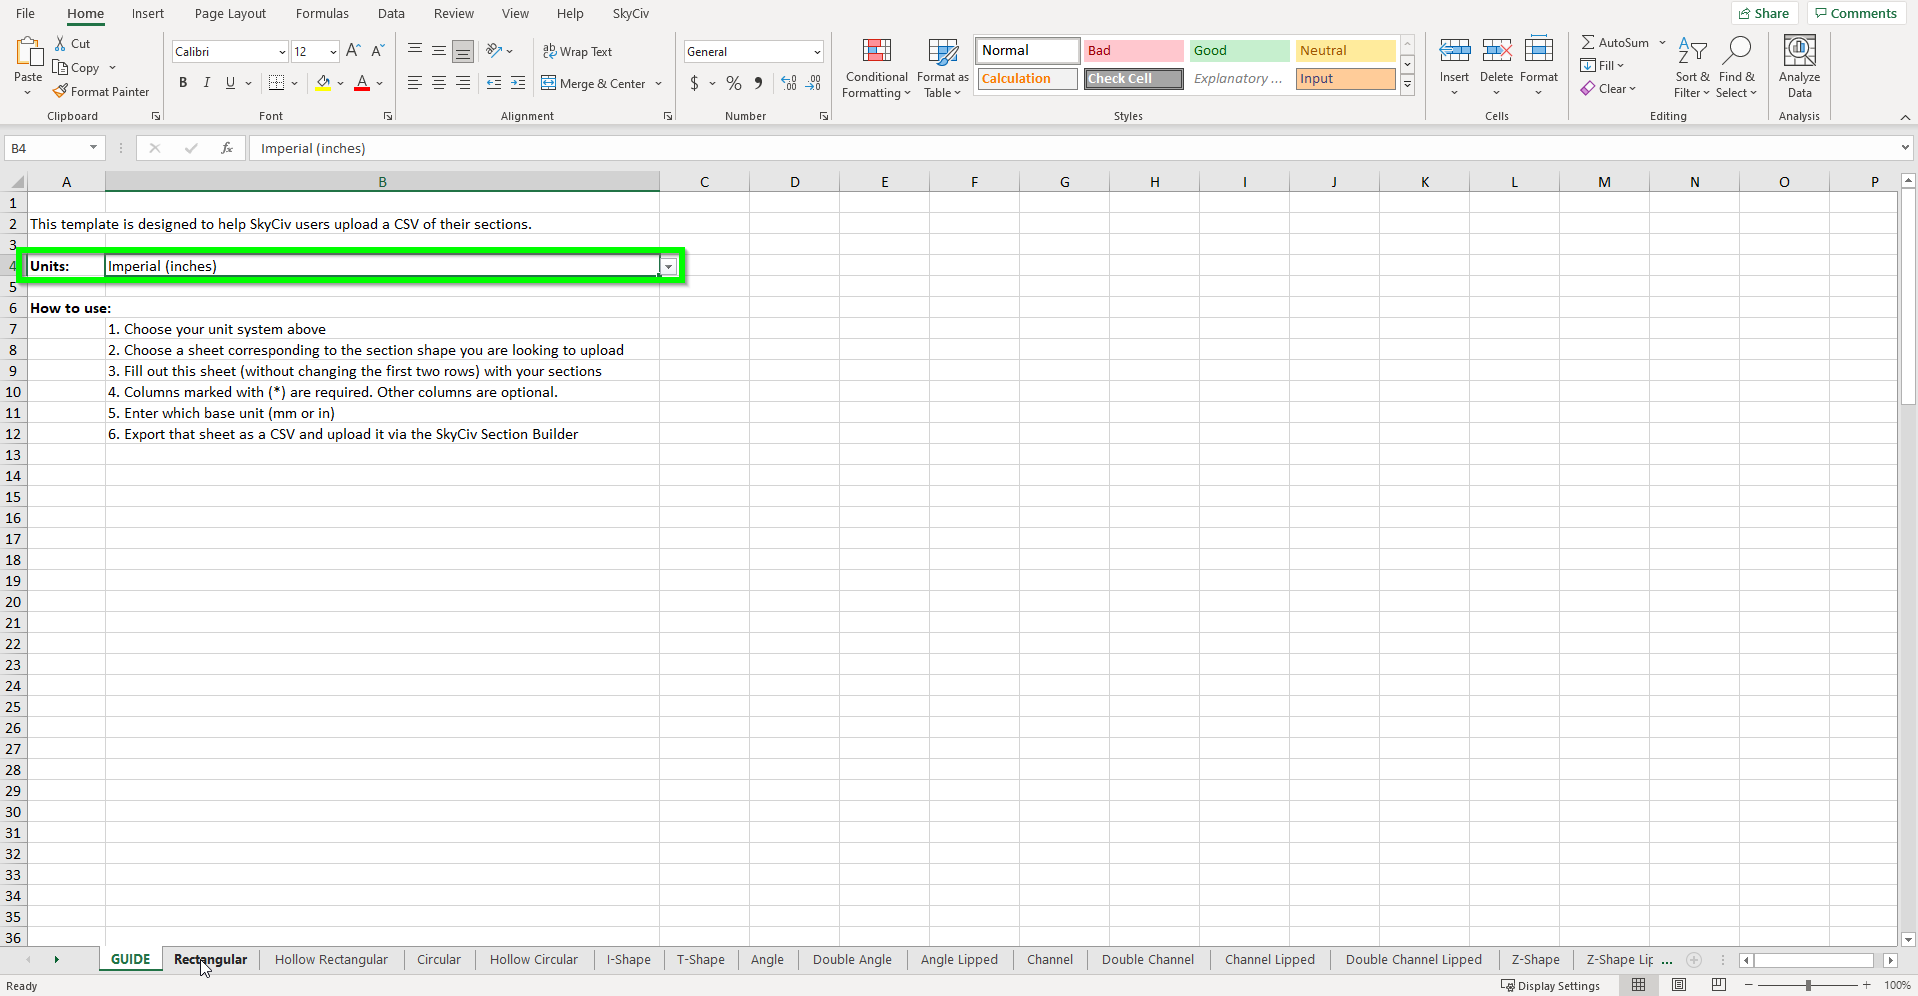Click the Increase Decimal icon
Viewport: 1918px width, 996px height.
pos(789,83)
